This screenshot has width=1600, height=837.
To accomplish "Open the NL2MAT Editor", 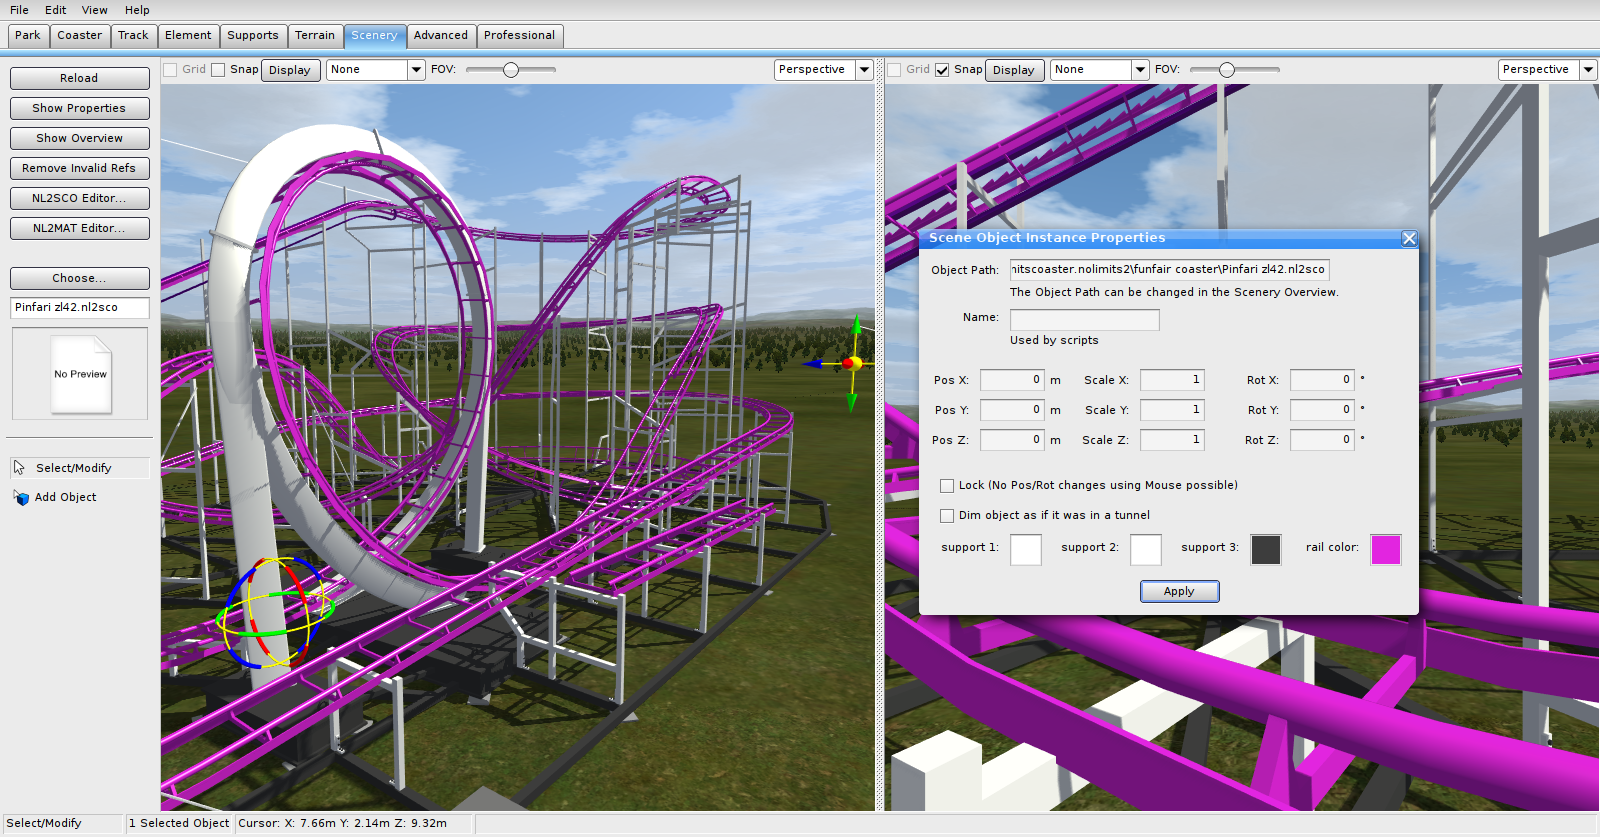I will pos(79,228).
